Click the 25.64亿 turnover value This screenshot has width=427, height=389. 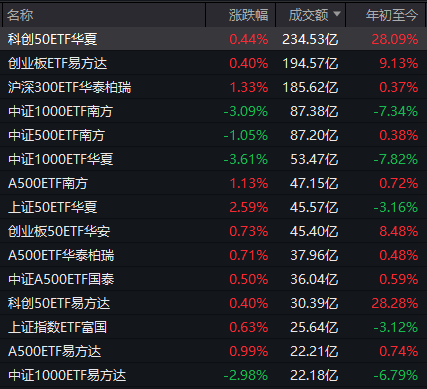(314, 327)
